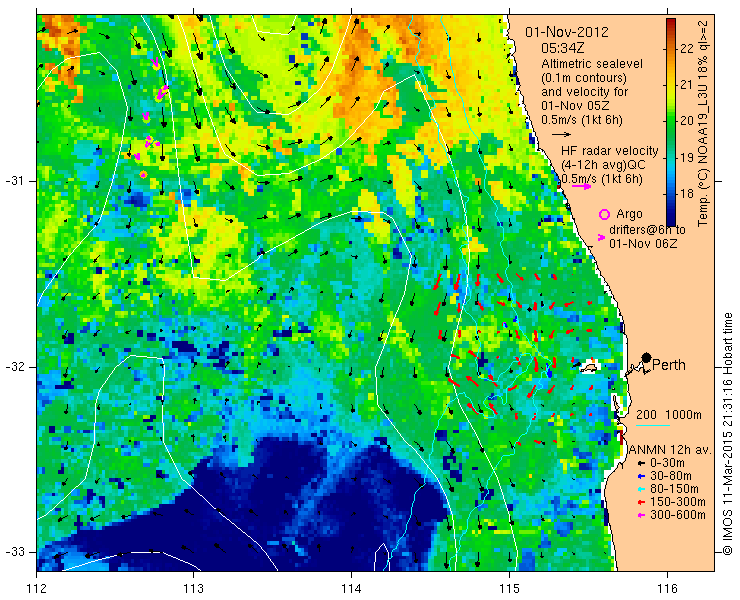This screenshot has width=740, height=600.
Task: Click longitude axis label 112
Action: pyautogui.click(x=37, y=589)
